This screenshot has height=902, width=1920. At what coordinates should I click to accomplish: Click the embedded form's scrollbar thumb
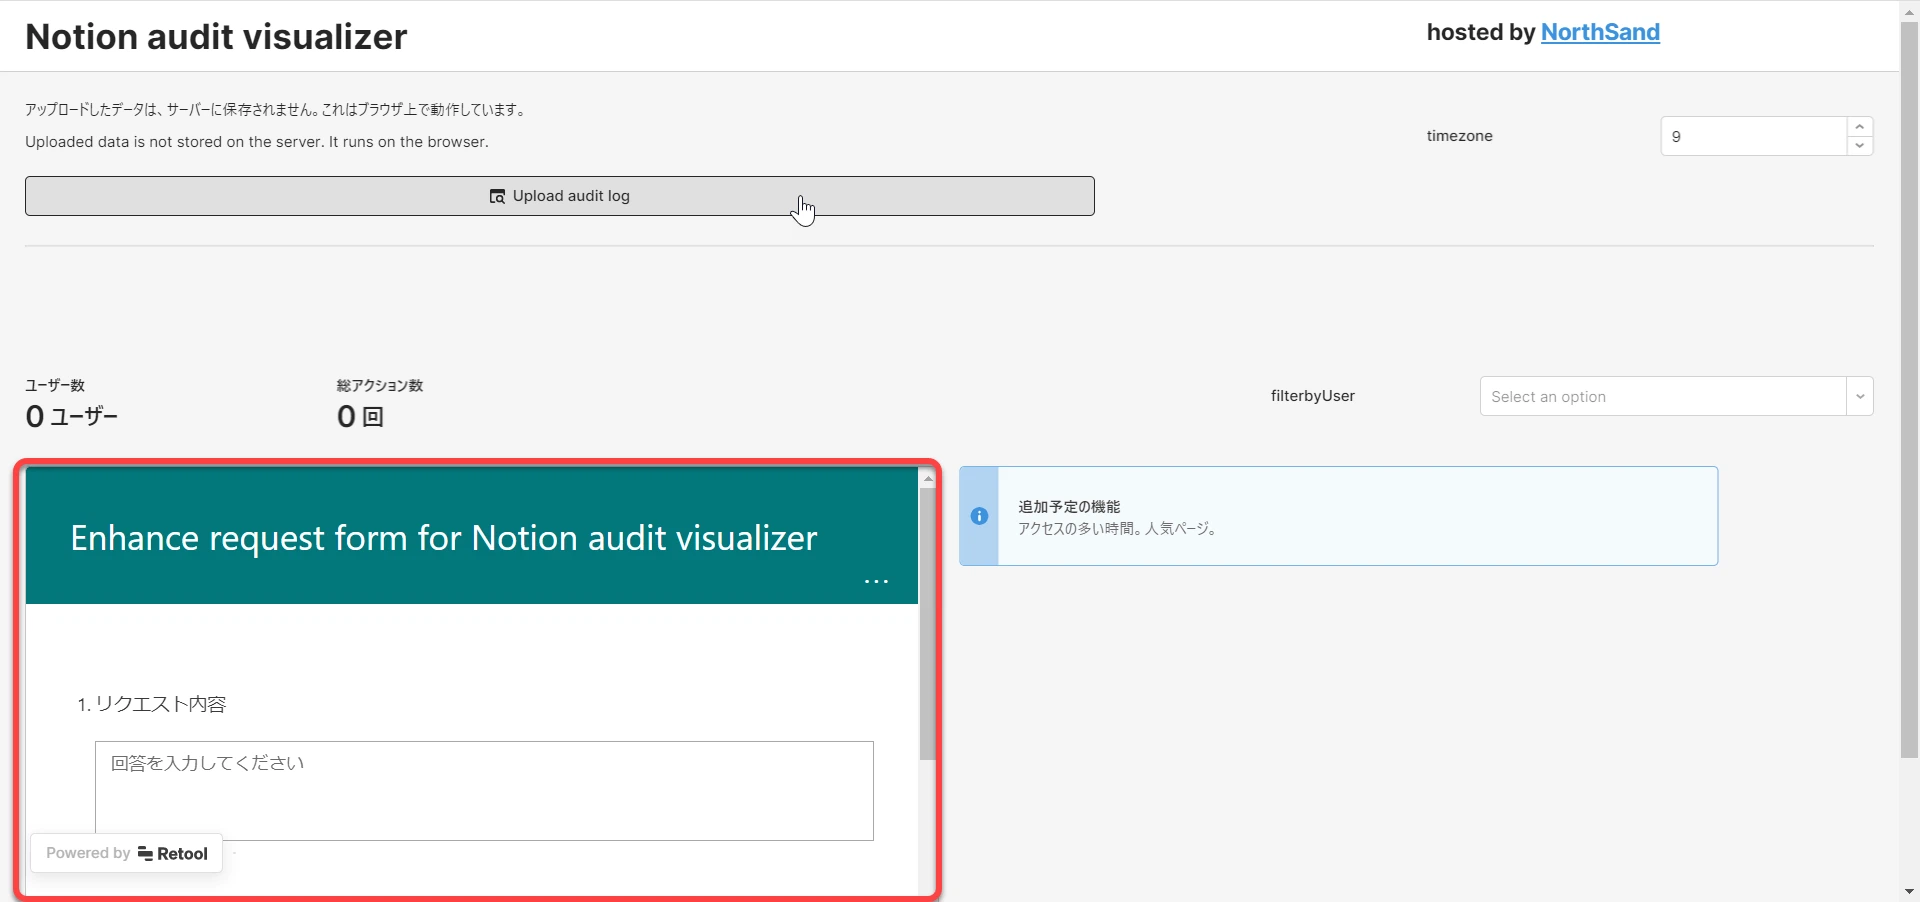(927, 624)
